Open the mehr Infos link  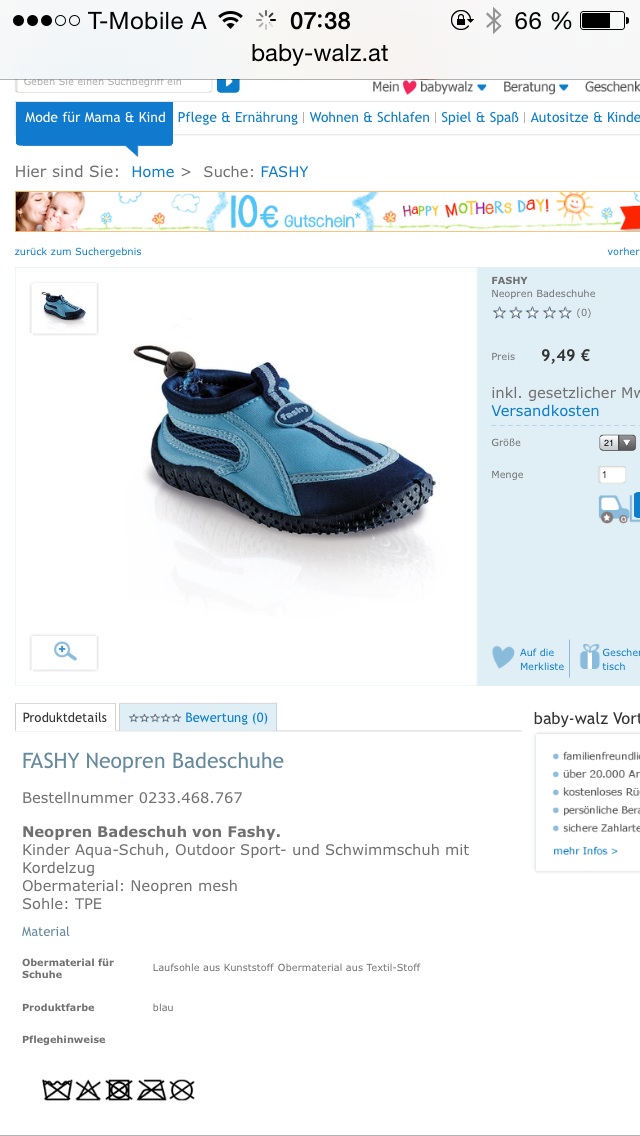click(x=585, y=851)
